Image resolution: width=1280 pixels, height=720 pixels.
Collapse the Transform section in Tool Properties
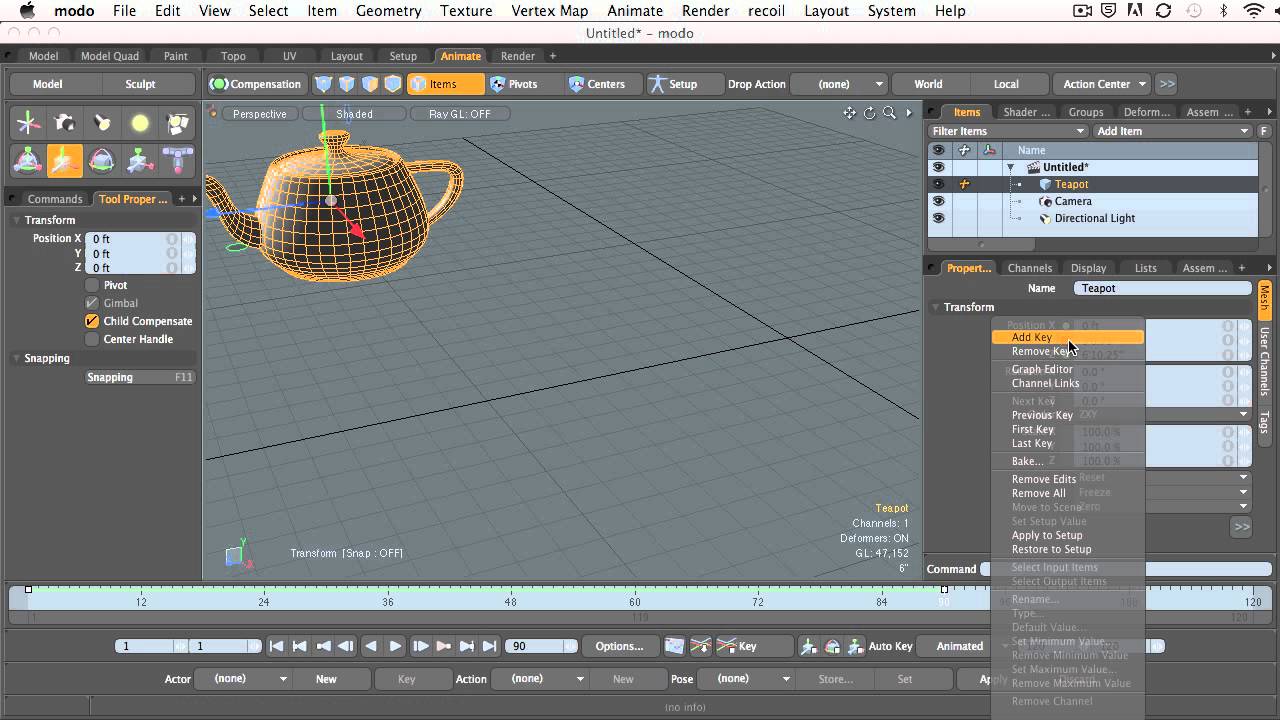[17, 220]
